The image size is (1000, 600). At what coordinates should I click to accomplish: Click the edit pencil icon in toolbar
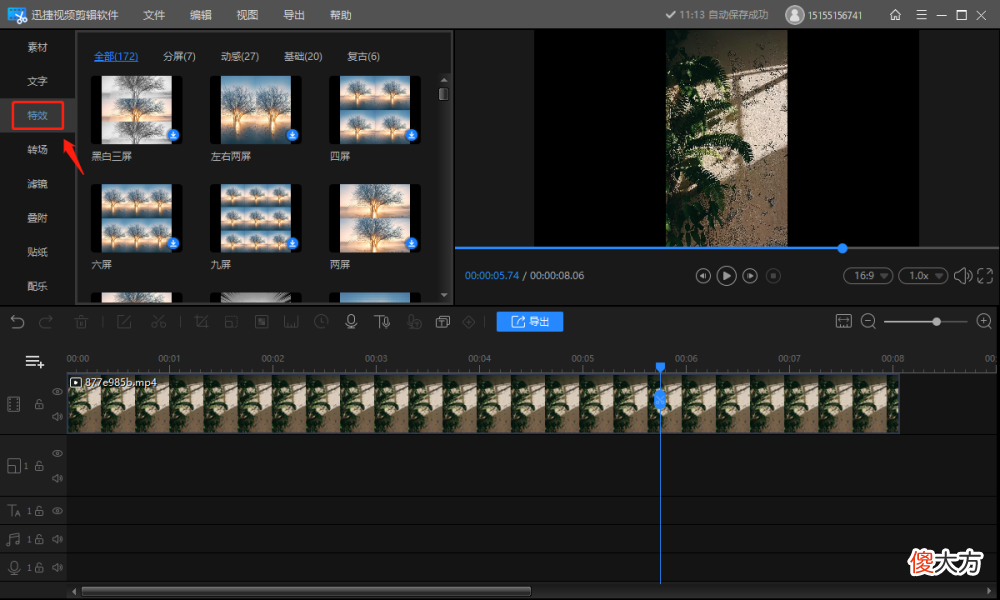[x=124, y=322]
